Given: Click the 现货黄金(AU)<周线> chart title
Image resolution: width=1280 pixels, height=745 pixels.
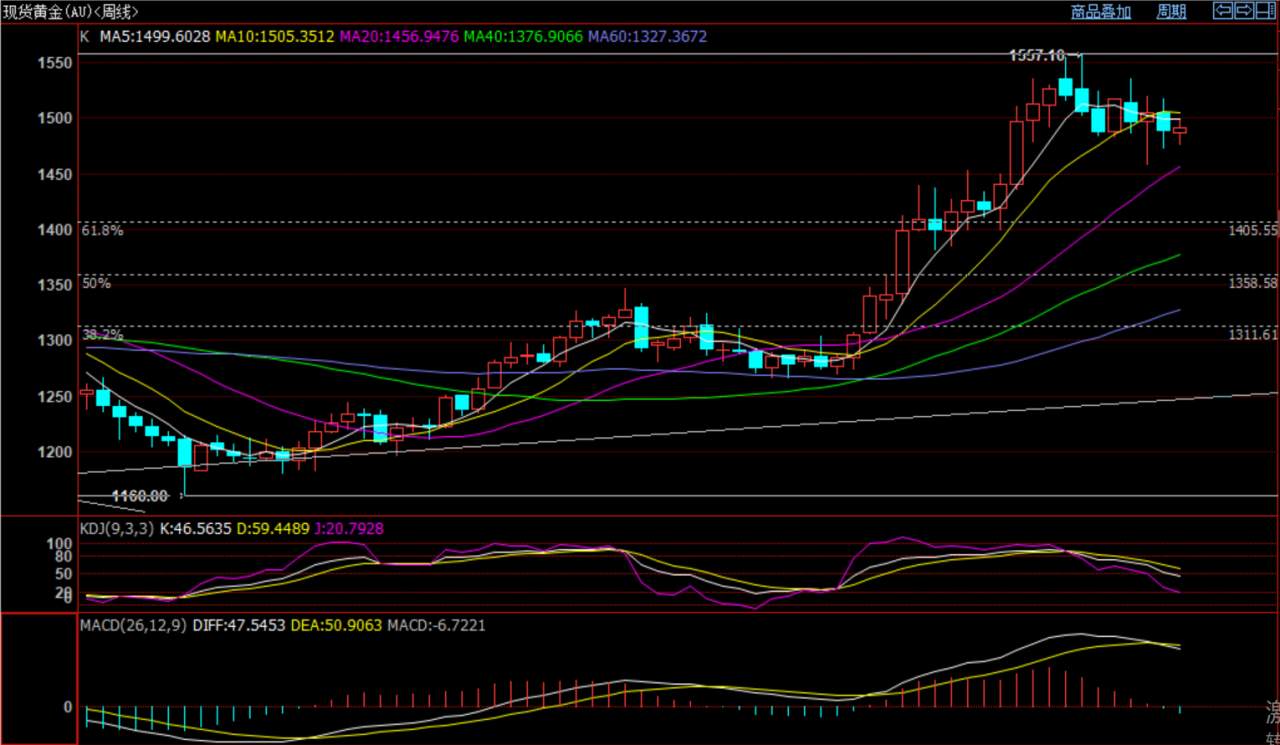Looking at the screenshot, I should (71, 12).
